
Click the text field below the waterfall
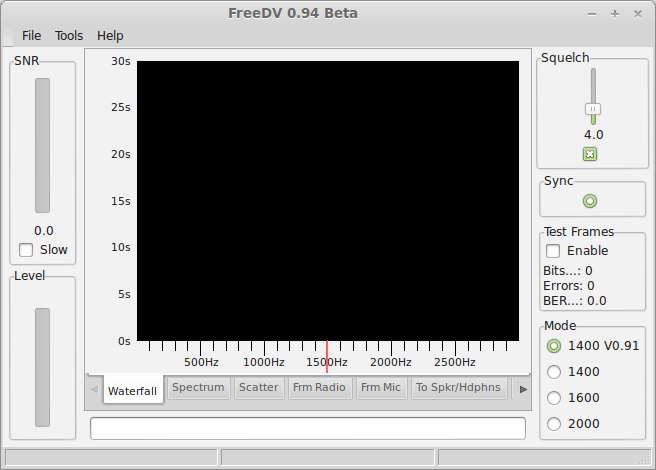[308, 428]
